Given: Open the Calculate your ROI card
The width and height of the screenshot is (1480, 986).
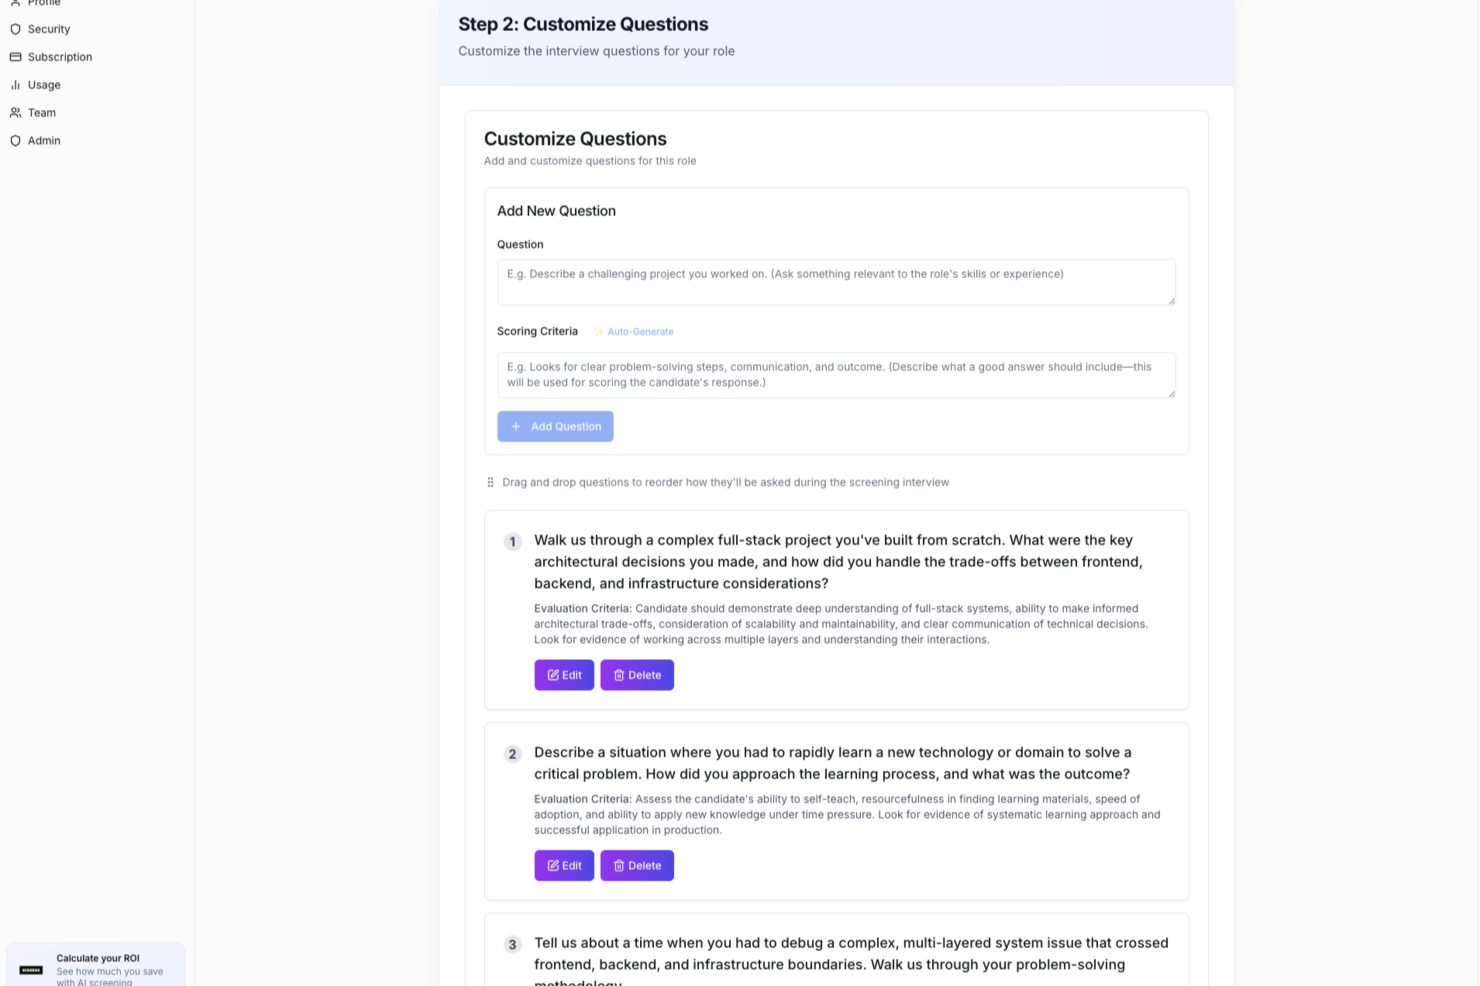Looking at the screenshot, I should 96,965.
